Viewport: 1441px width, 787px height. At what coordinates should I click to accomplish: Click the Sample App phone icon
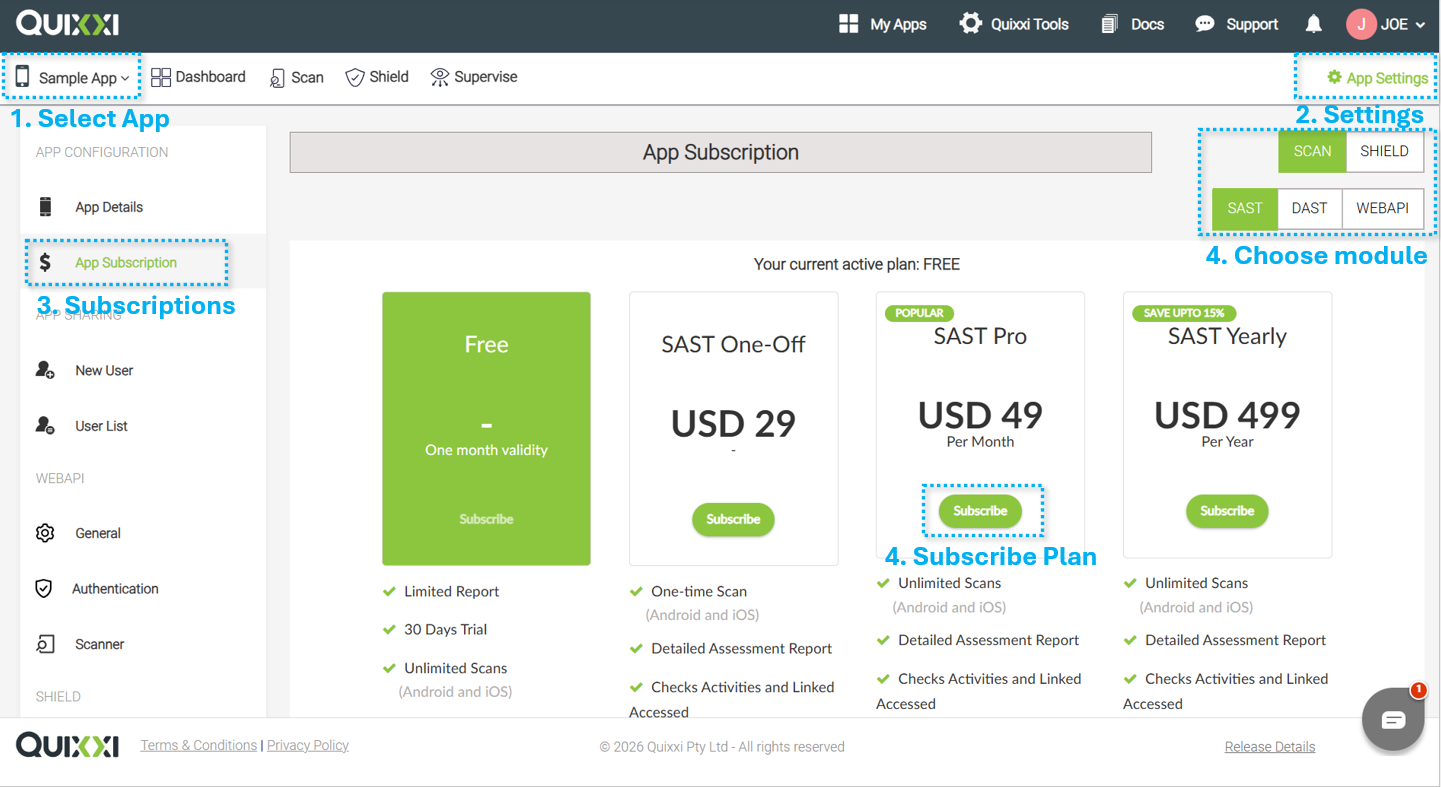pos(22,77)
